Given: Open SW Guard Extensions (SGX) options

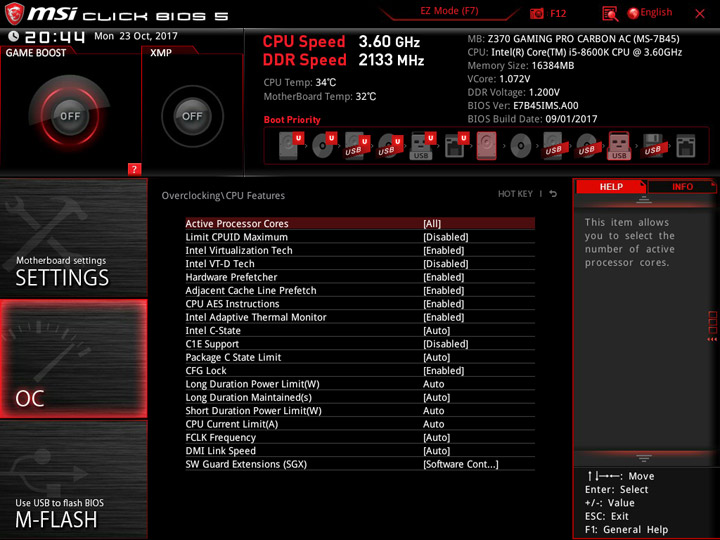Looking at the screenshot, I should click(360, 464).
